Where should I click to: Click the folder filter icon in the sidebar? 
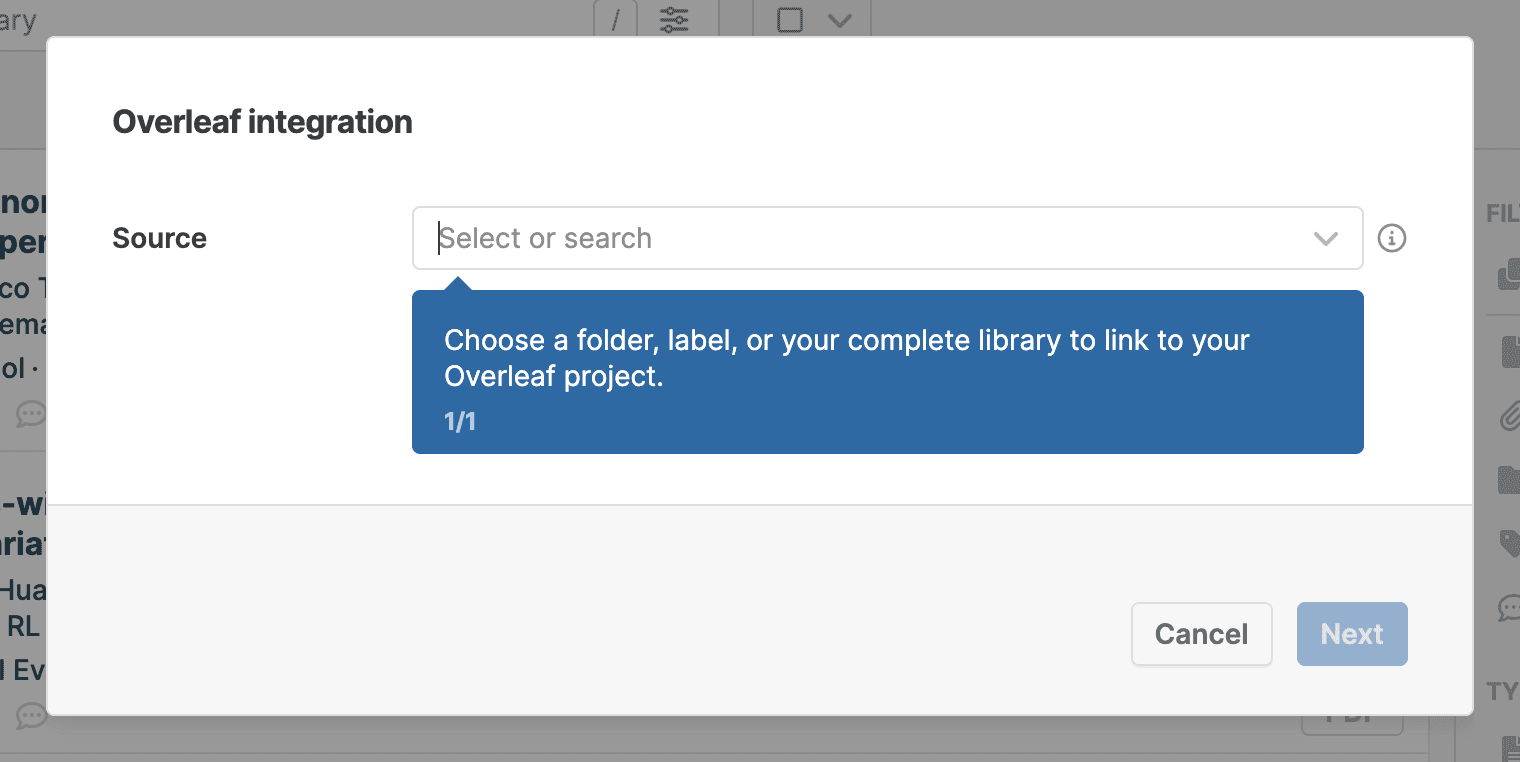(1510, 479)
